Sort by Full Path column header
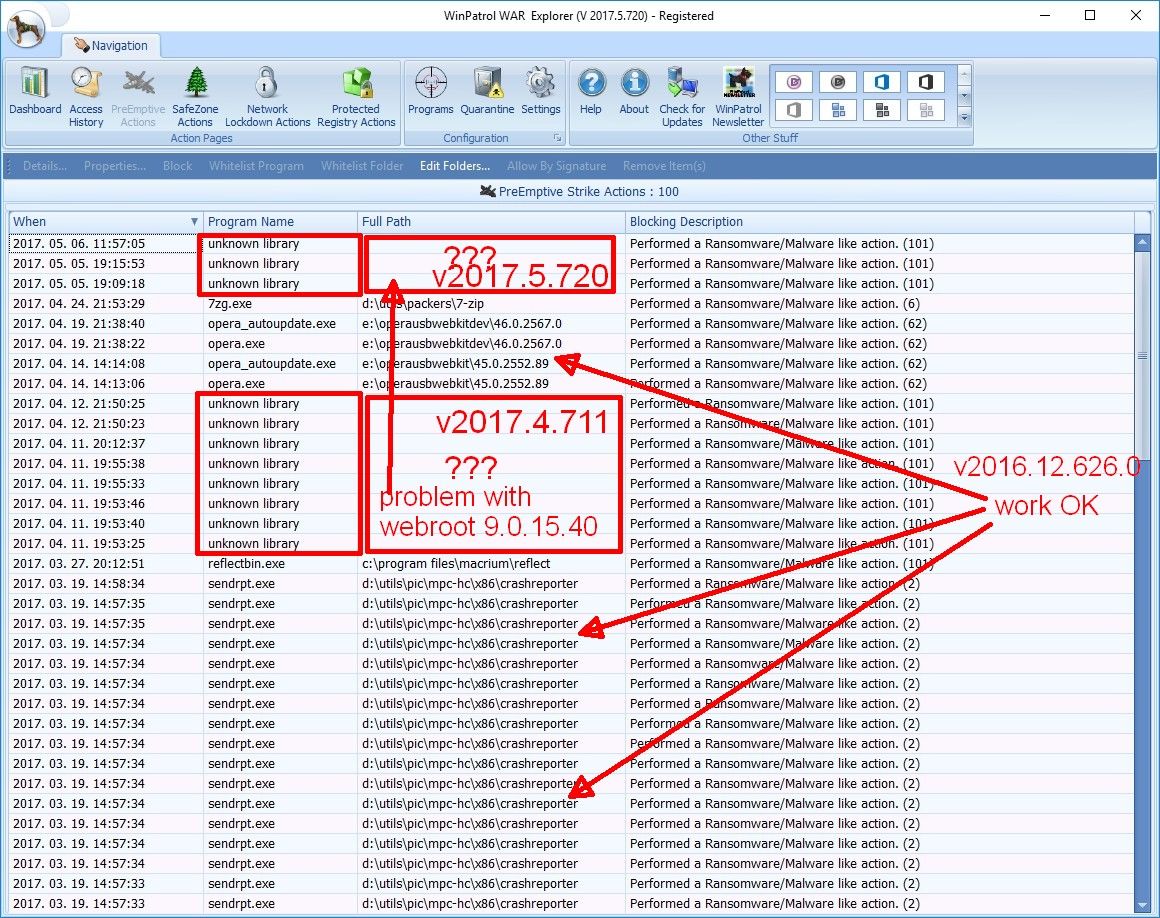The height and width of the screenshot is (918, 1160). click(x=491, y=222)
